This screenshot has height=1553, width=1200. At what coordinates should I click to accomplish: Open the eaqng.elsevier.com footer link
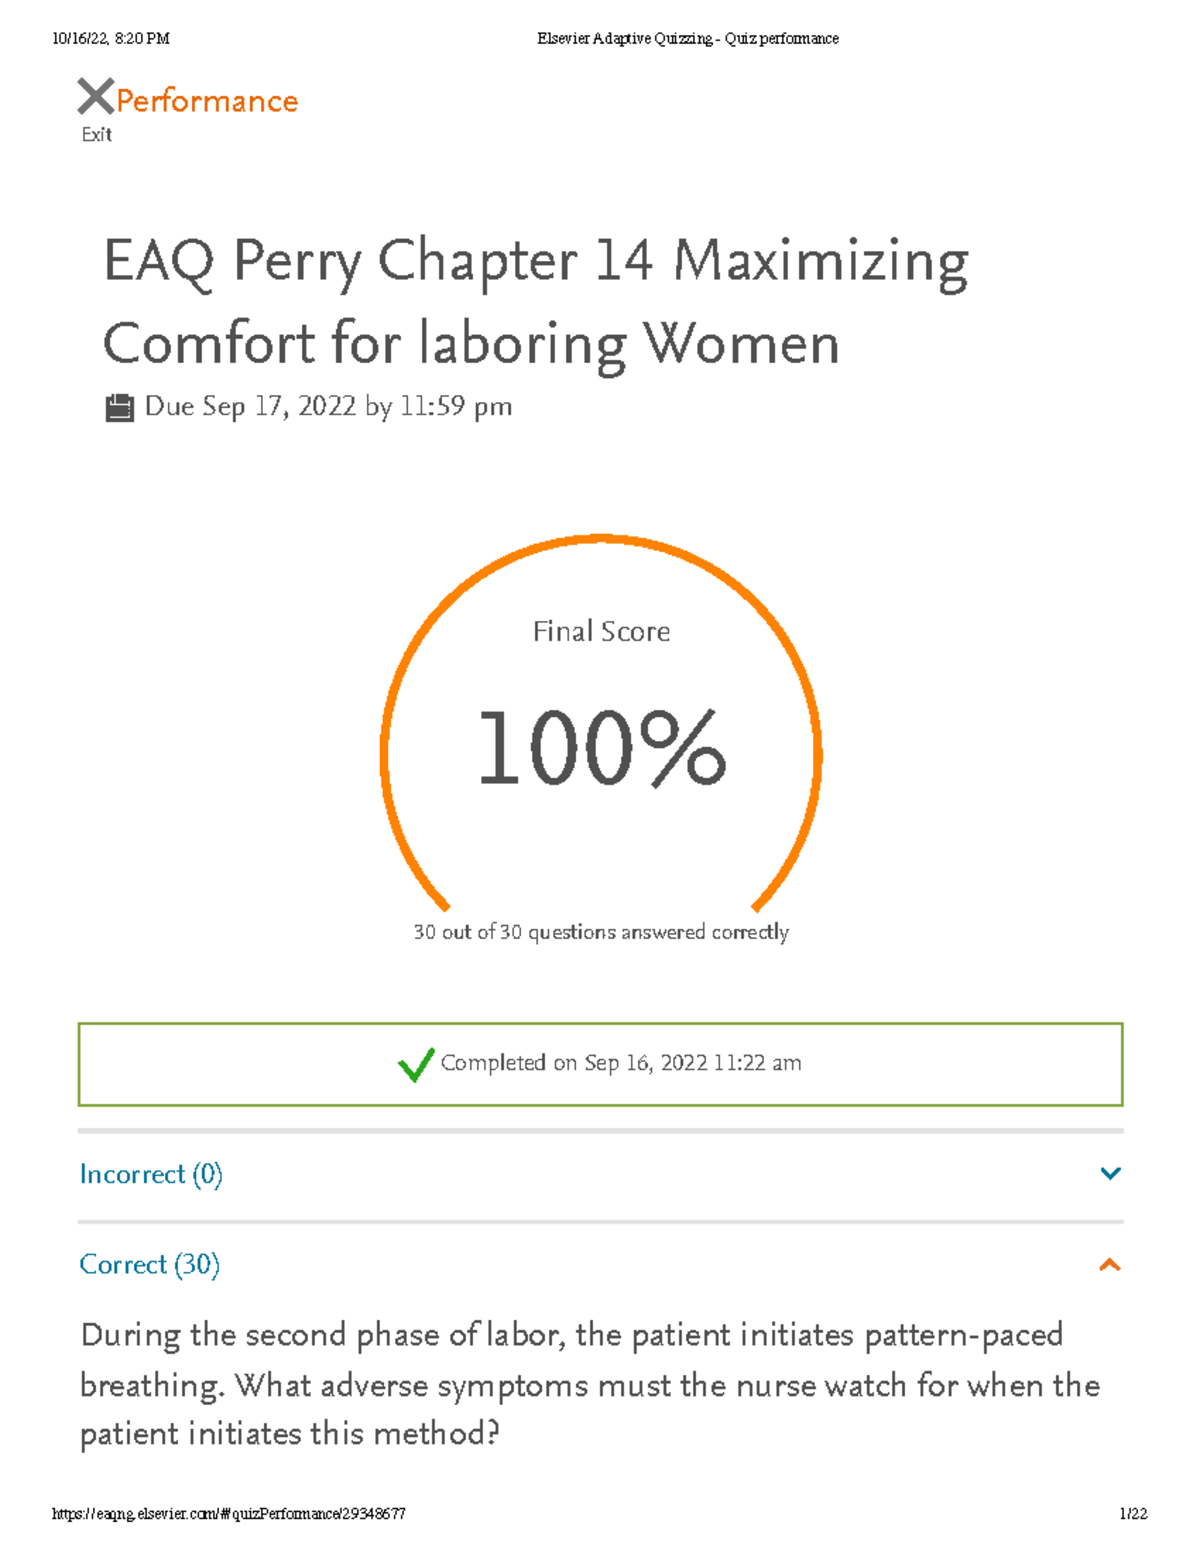(x=228, y=1513)
